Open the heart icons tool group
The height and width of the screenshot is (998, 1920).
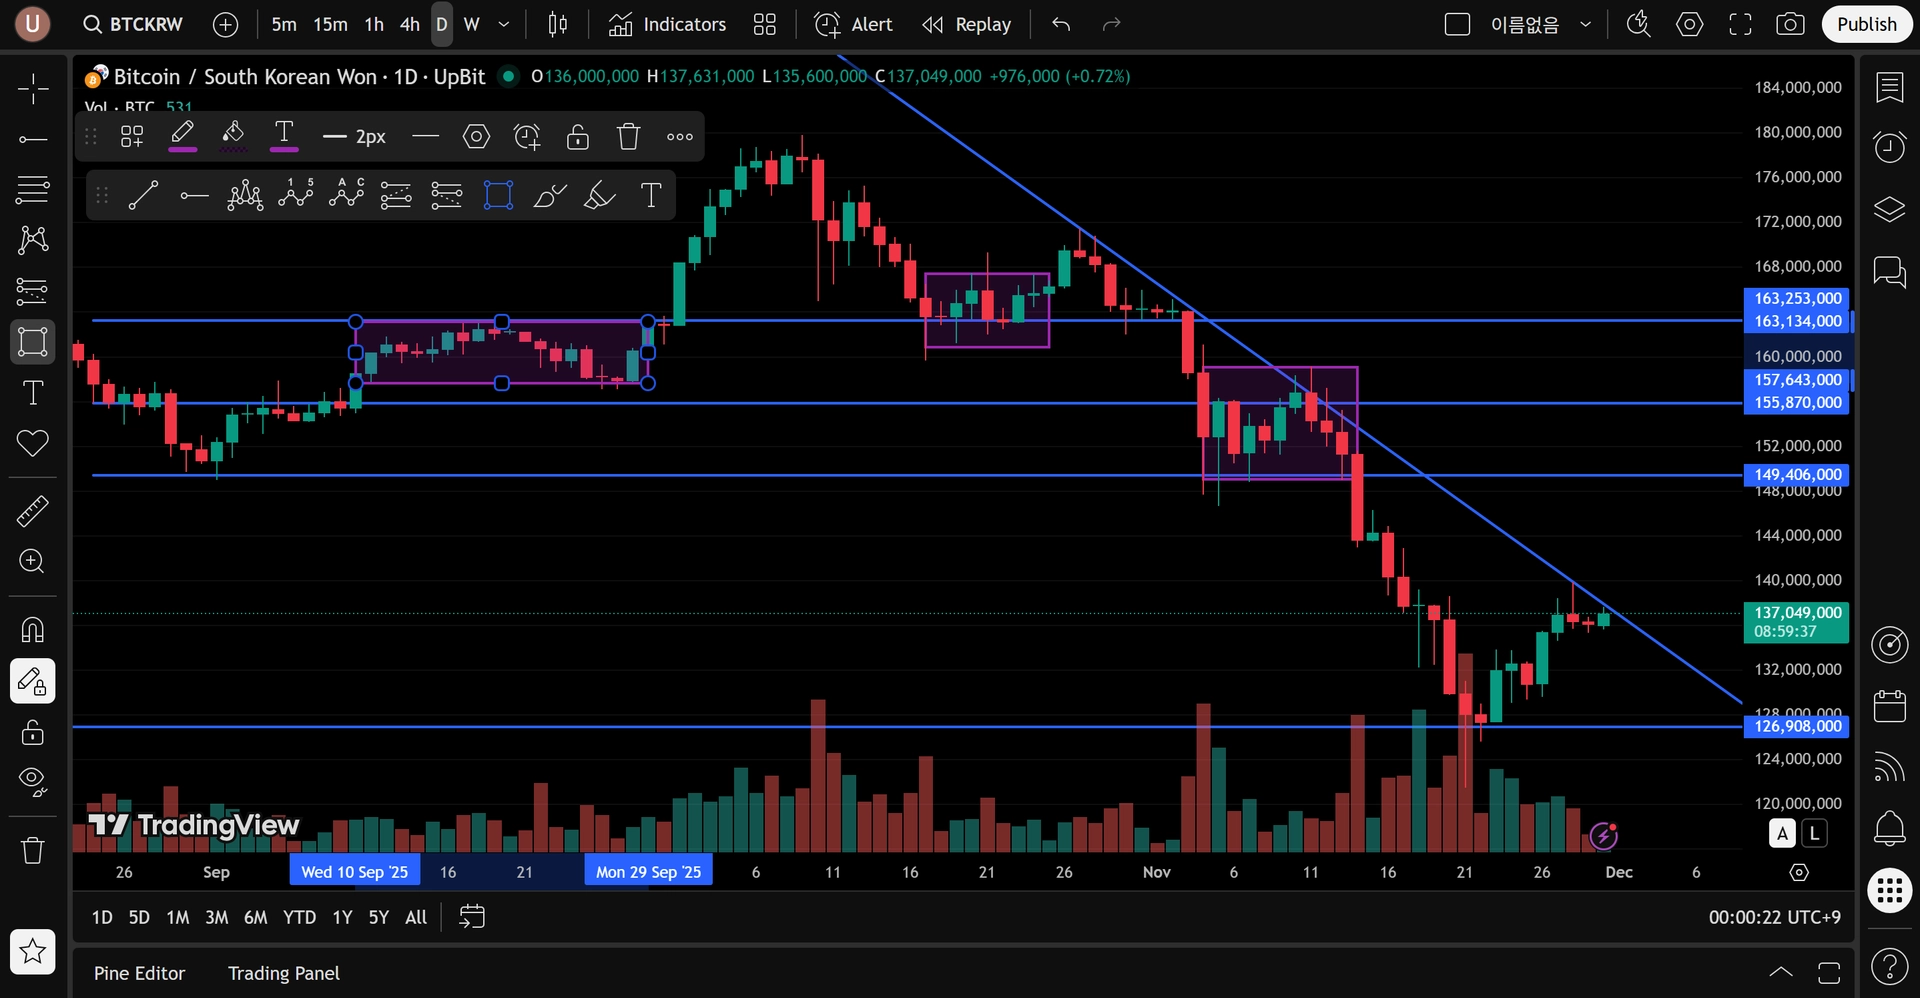point(33,443)
